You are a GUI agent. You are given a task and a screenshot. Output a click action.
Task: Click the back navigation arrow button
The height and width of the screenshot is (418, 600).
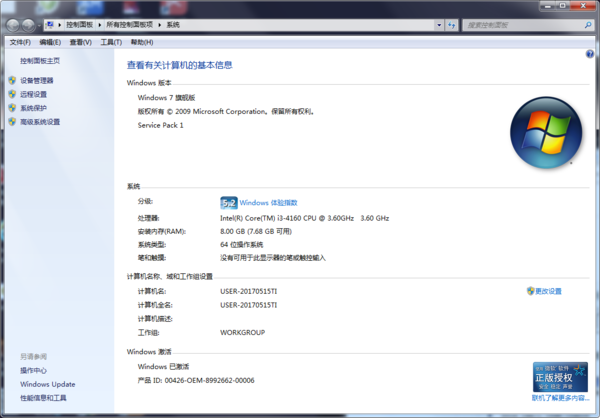tap(13, 22)
